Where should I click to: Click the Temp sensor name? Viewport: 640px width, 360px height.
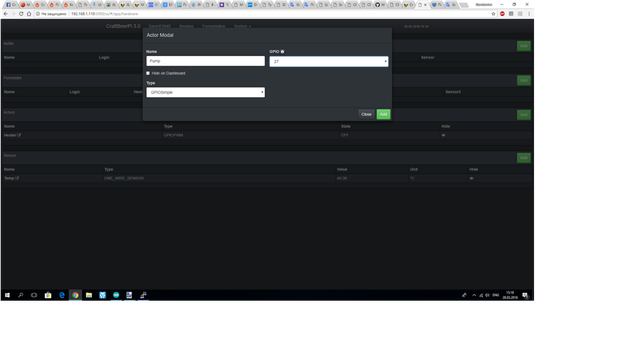[9, 178]
